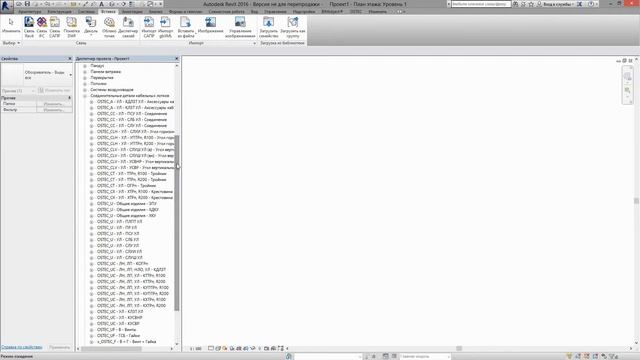Open the Архитектура ribbon tab
Viewport: 640px width, 360px height.
click(29, 12)
